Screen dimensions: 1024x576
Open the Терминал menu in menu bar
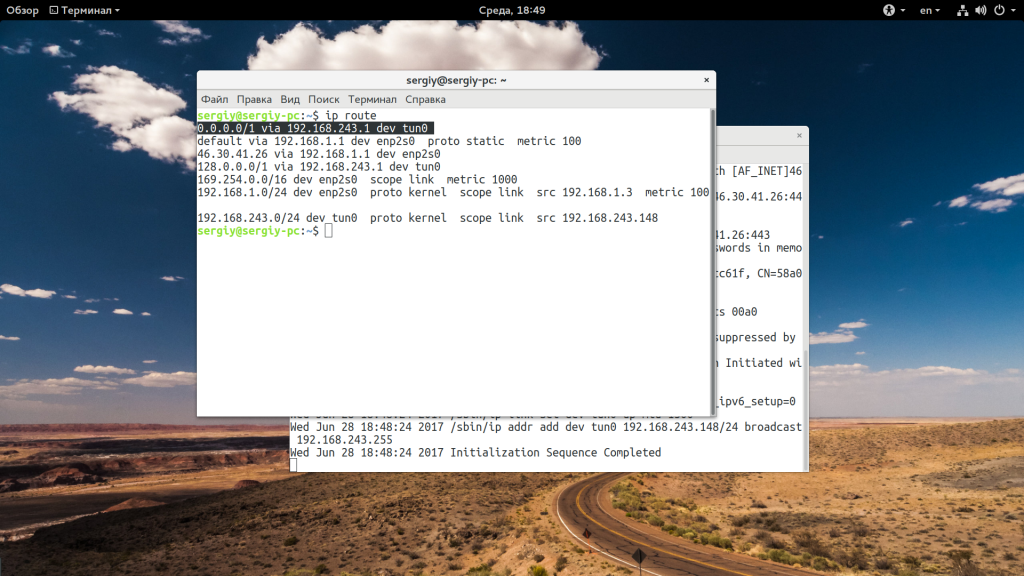pyautogui.click(x=372, y=100)
